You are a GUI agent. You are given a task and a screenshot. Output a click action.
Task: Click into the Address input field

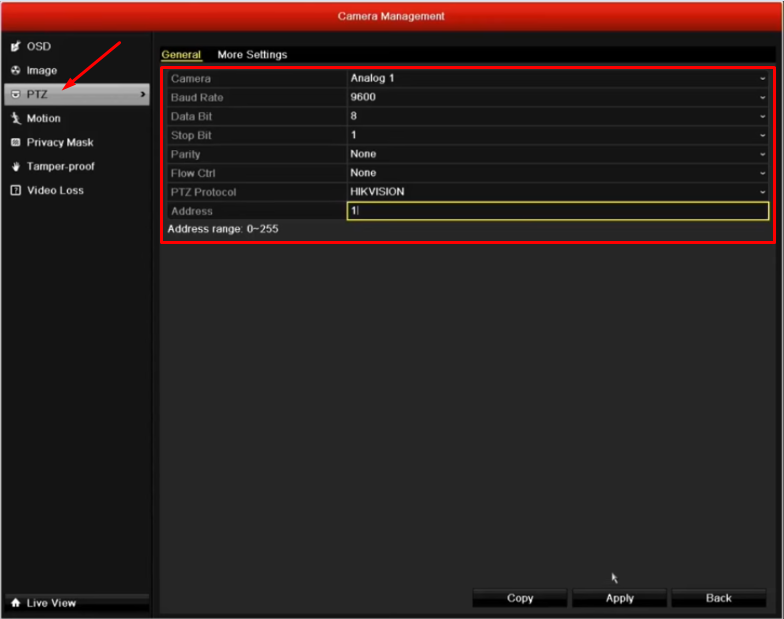[x=558, y=211]
